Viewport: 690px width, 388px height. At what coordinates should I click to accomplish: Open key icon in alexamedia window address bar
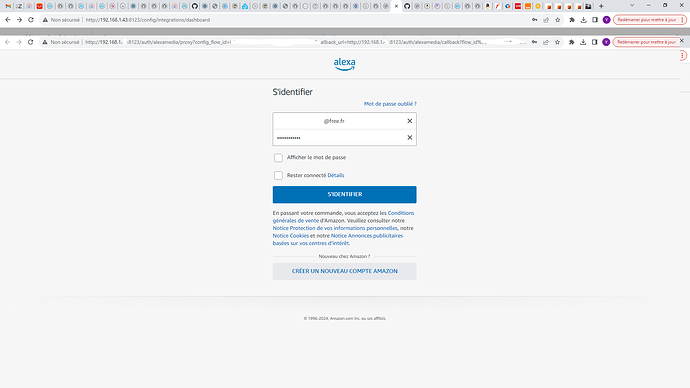point(534,42)
